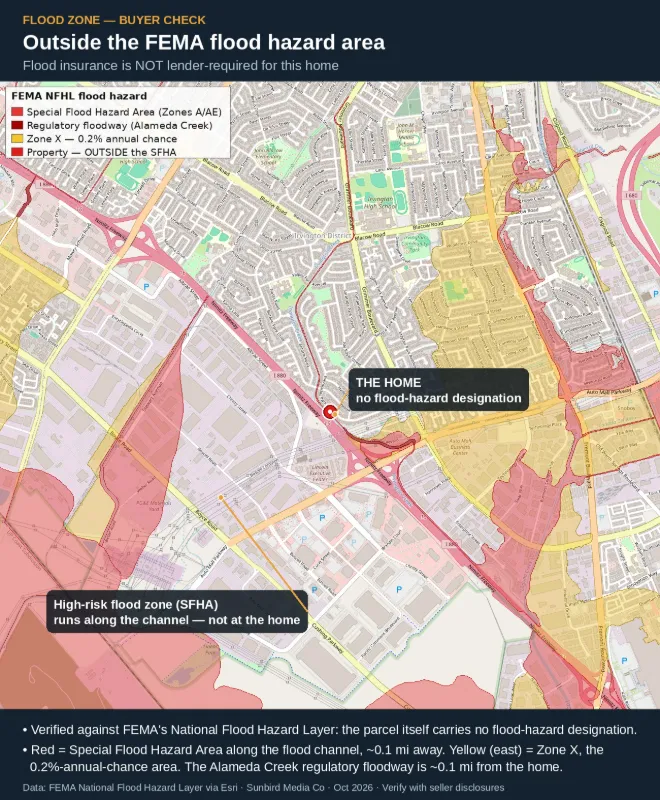Click the Zone X — 0.2% annual chance label
The width and height of the screenshot is (660, 800).
point(102,139)
